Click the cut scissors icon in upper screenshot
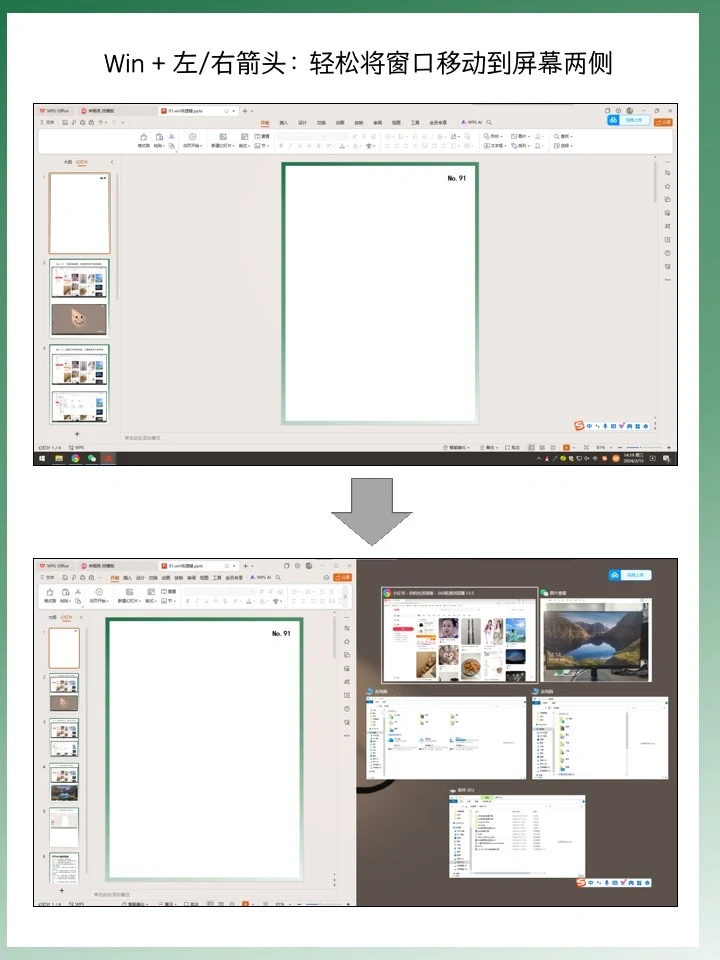The image size is (720, 960). [x=171, y=137]
